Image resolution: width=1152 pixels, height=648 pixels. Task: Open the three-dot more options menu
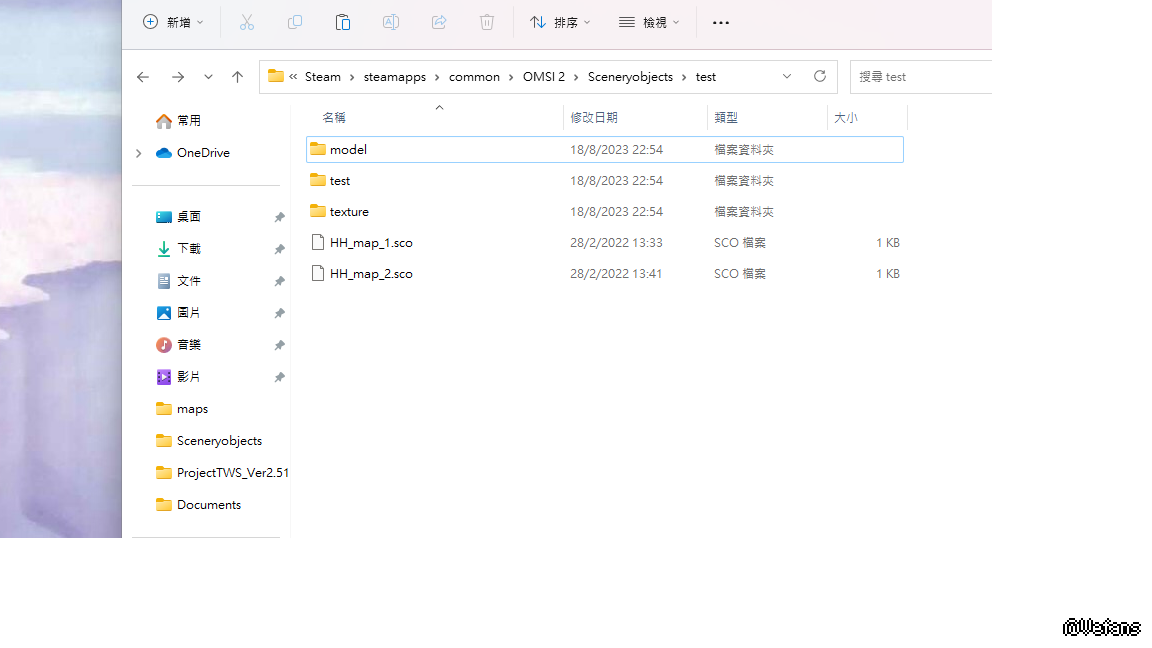click(721, 22)
